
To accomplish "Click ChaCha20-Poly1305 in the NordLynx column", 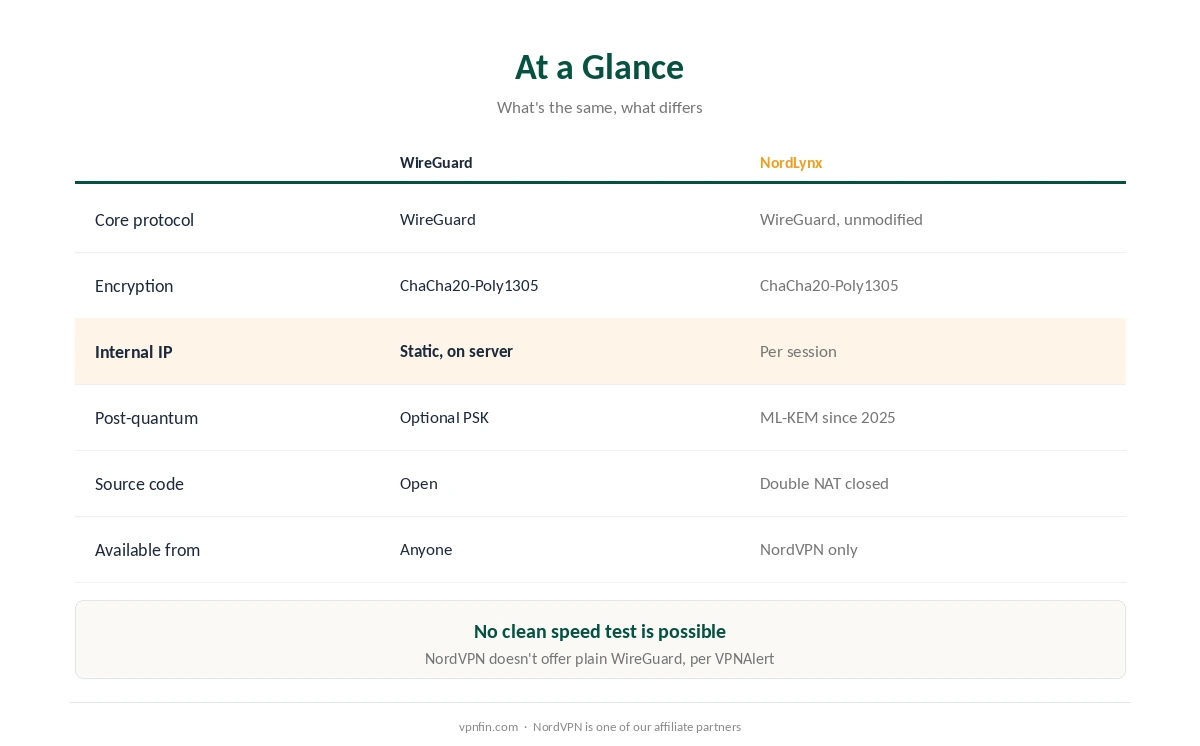I will pos(829,285).
